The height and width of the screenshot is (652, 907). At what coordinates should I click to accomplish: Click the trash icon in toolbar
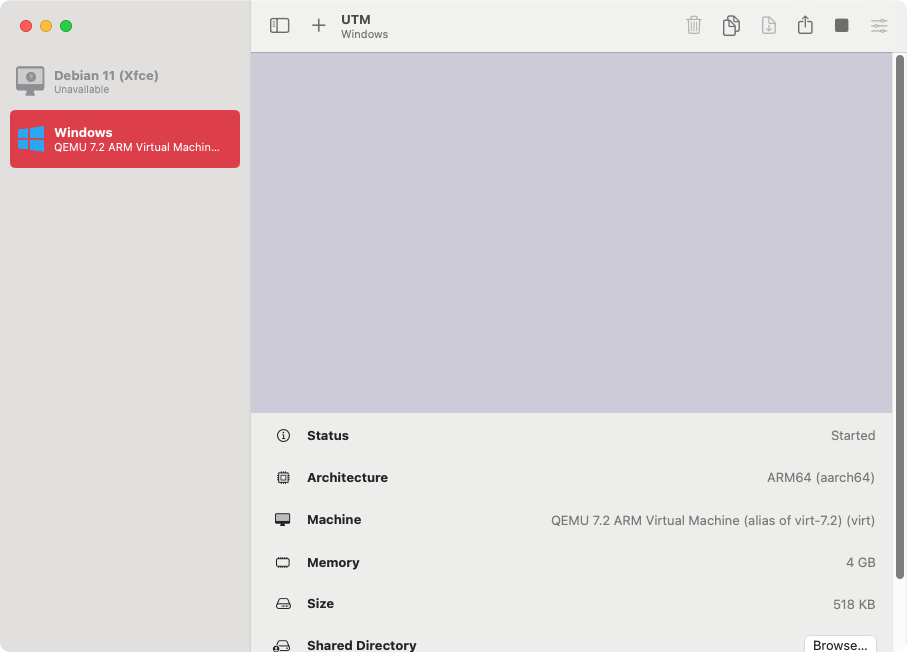694,26
